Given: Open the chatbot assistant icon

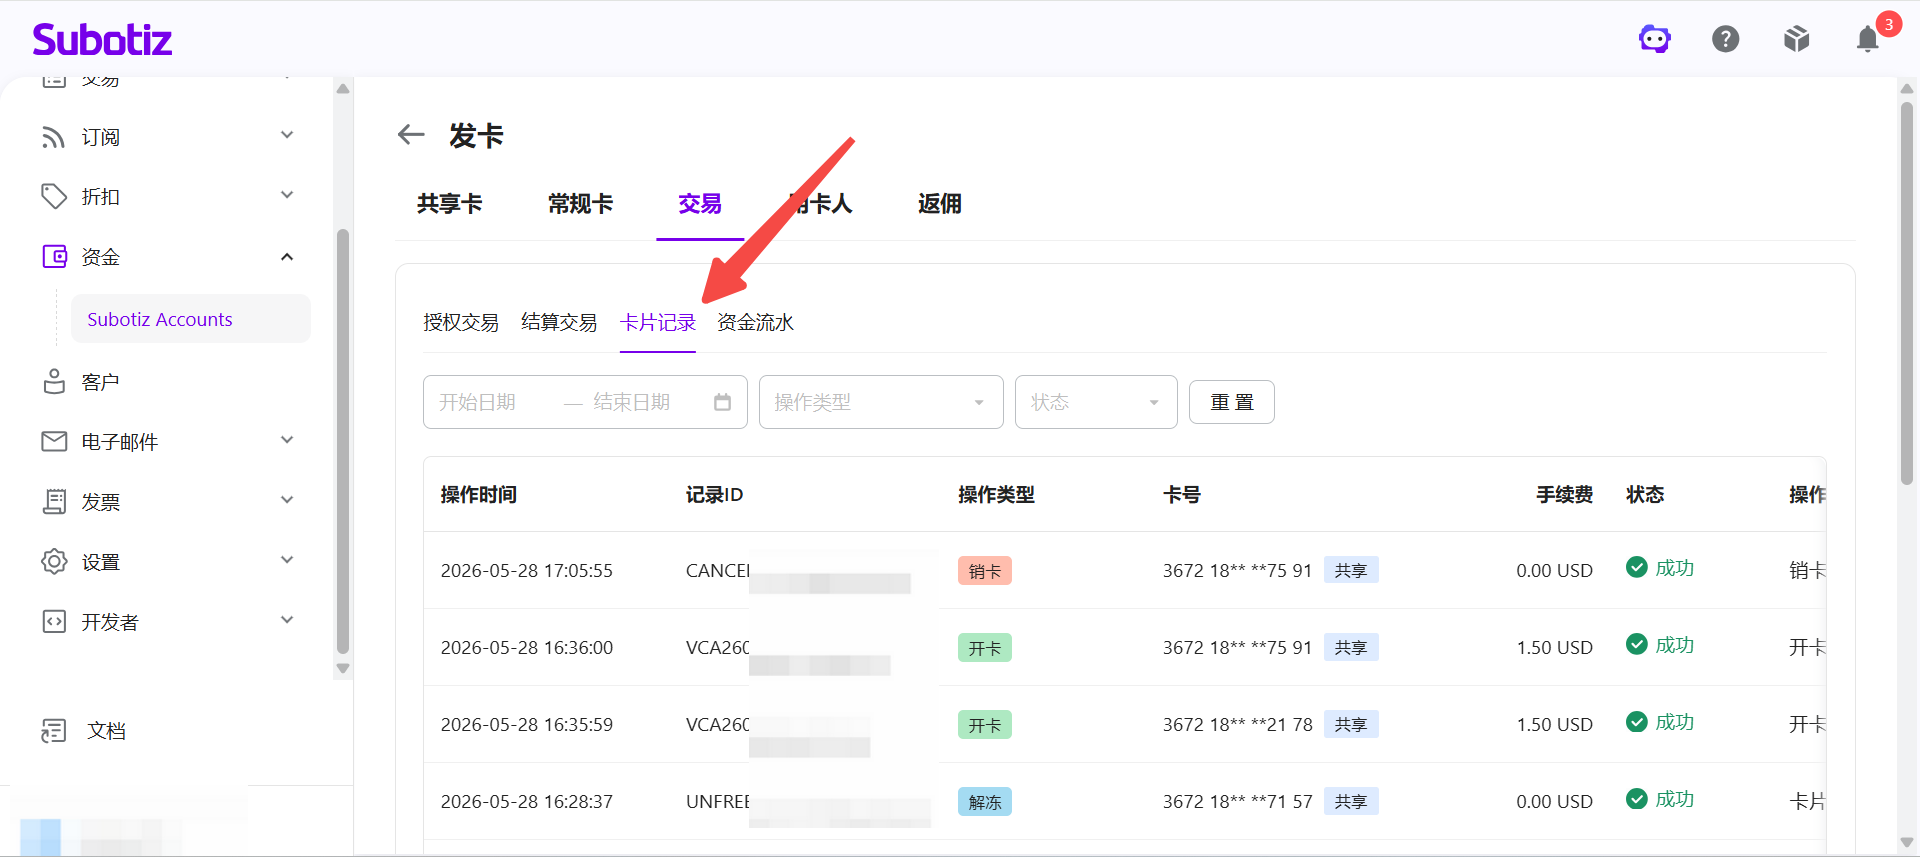Looking at the screenshot, I should tap(1655, 39).
